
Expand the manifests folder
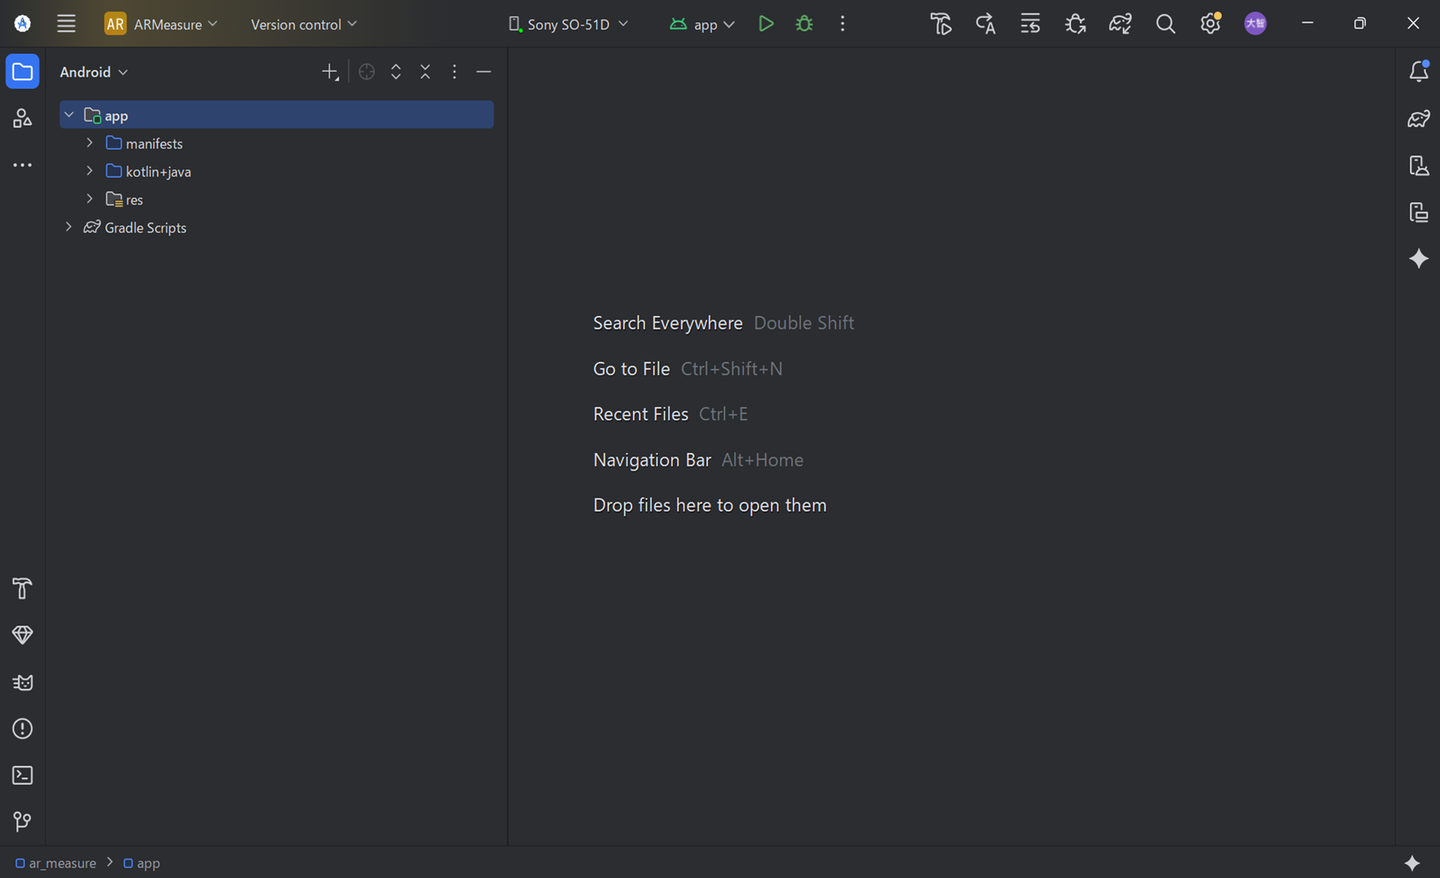click(90, 144)
